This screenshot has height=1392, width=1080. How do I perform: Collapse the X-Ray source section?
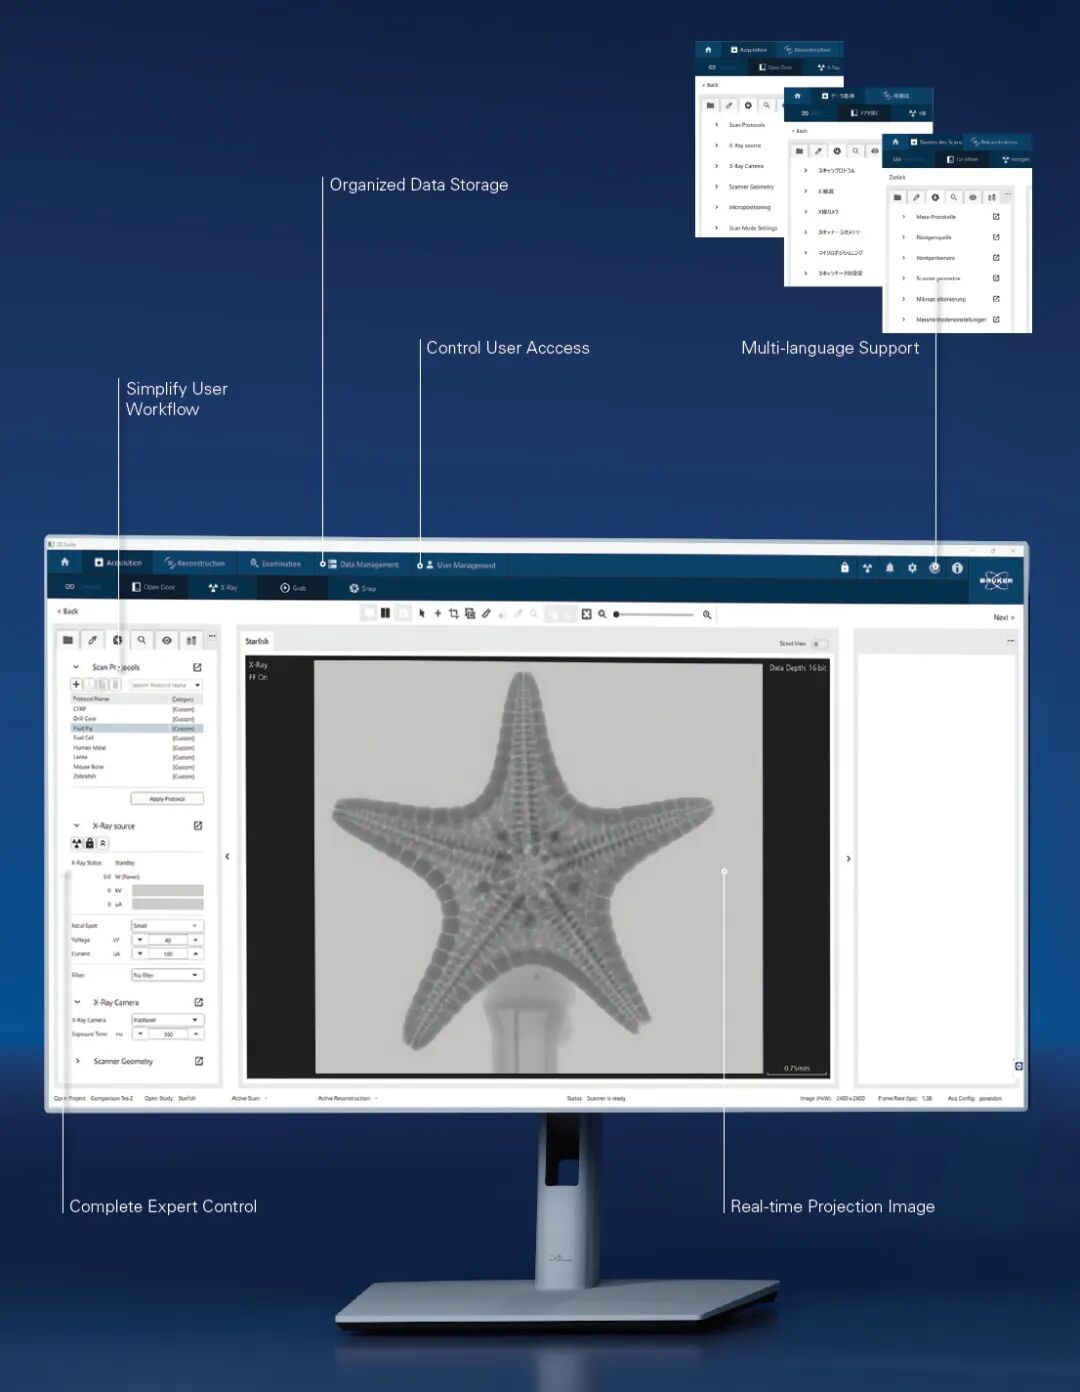[76, 826]
